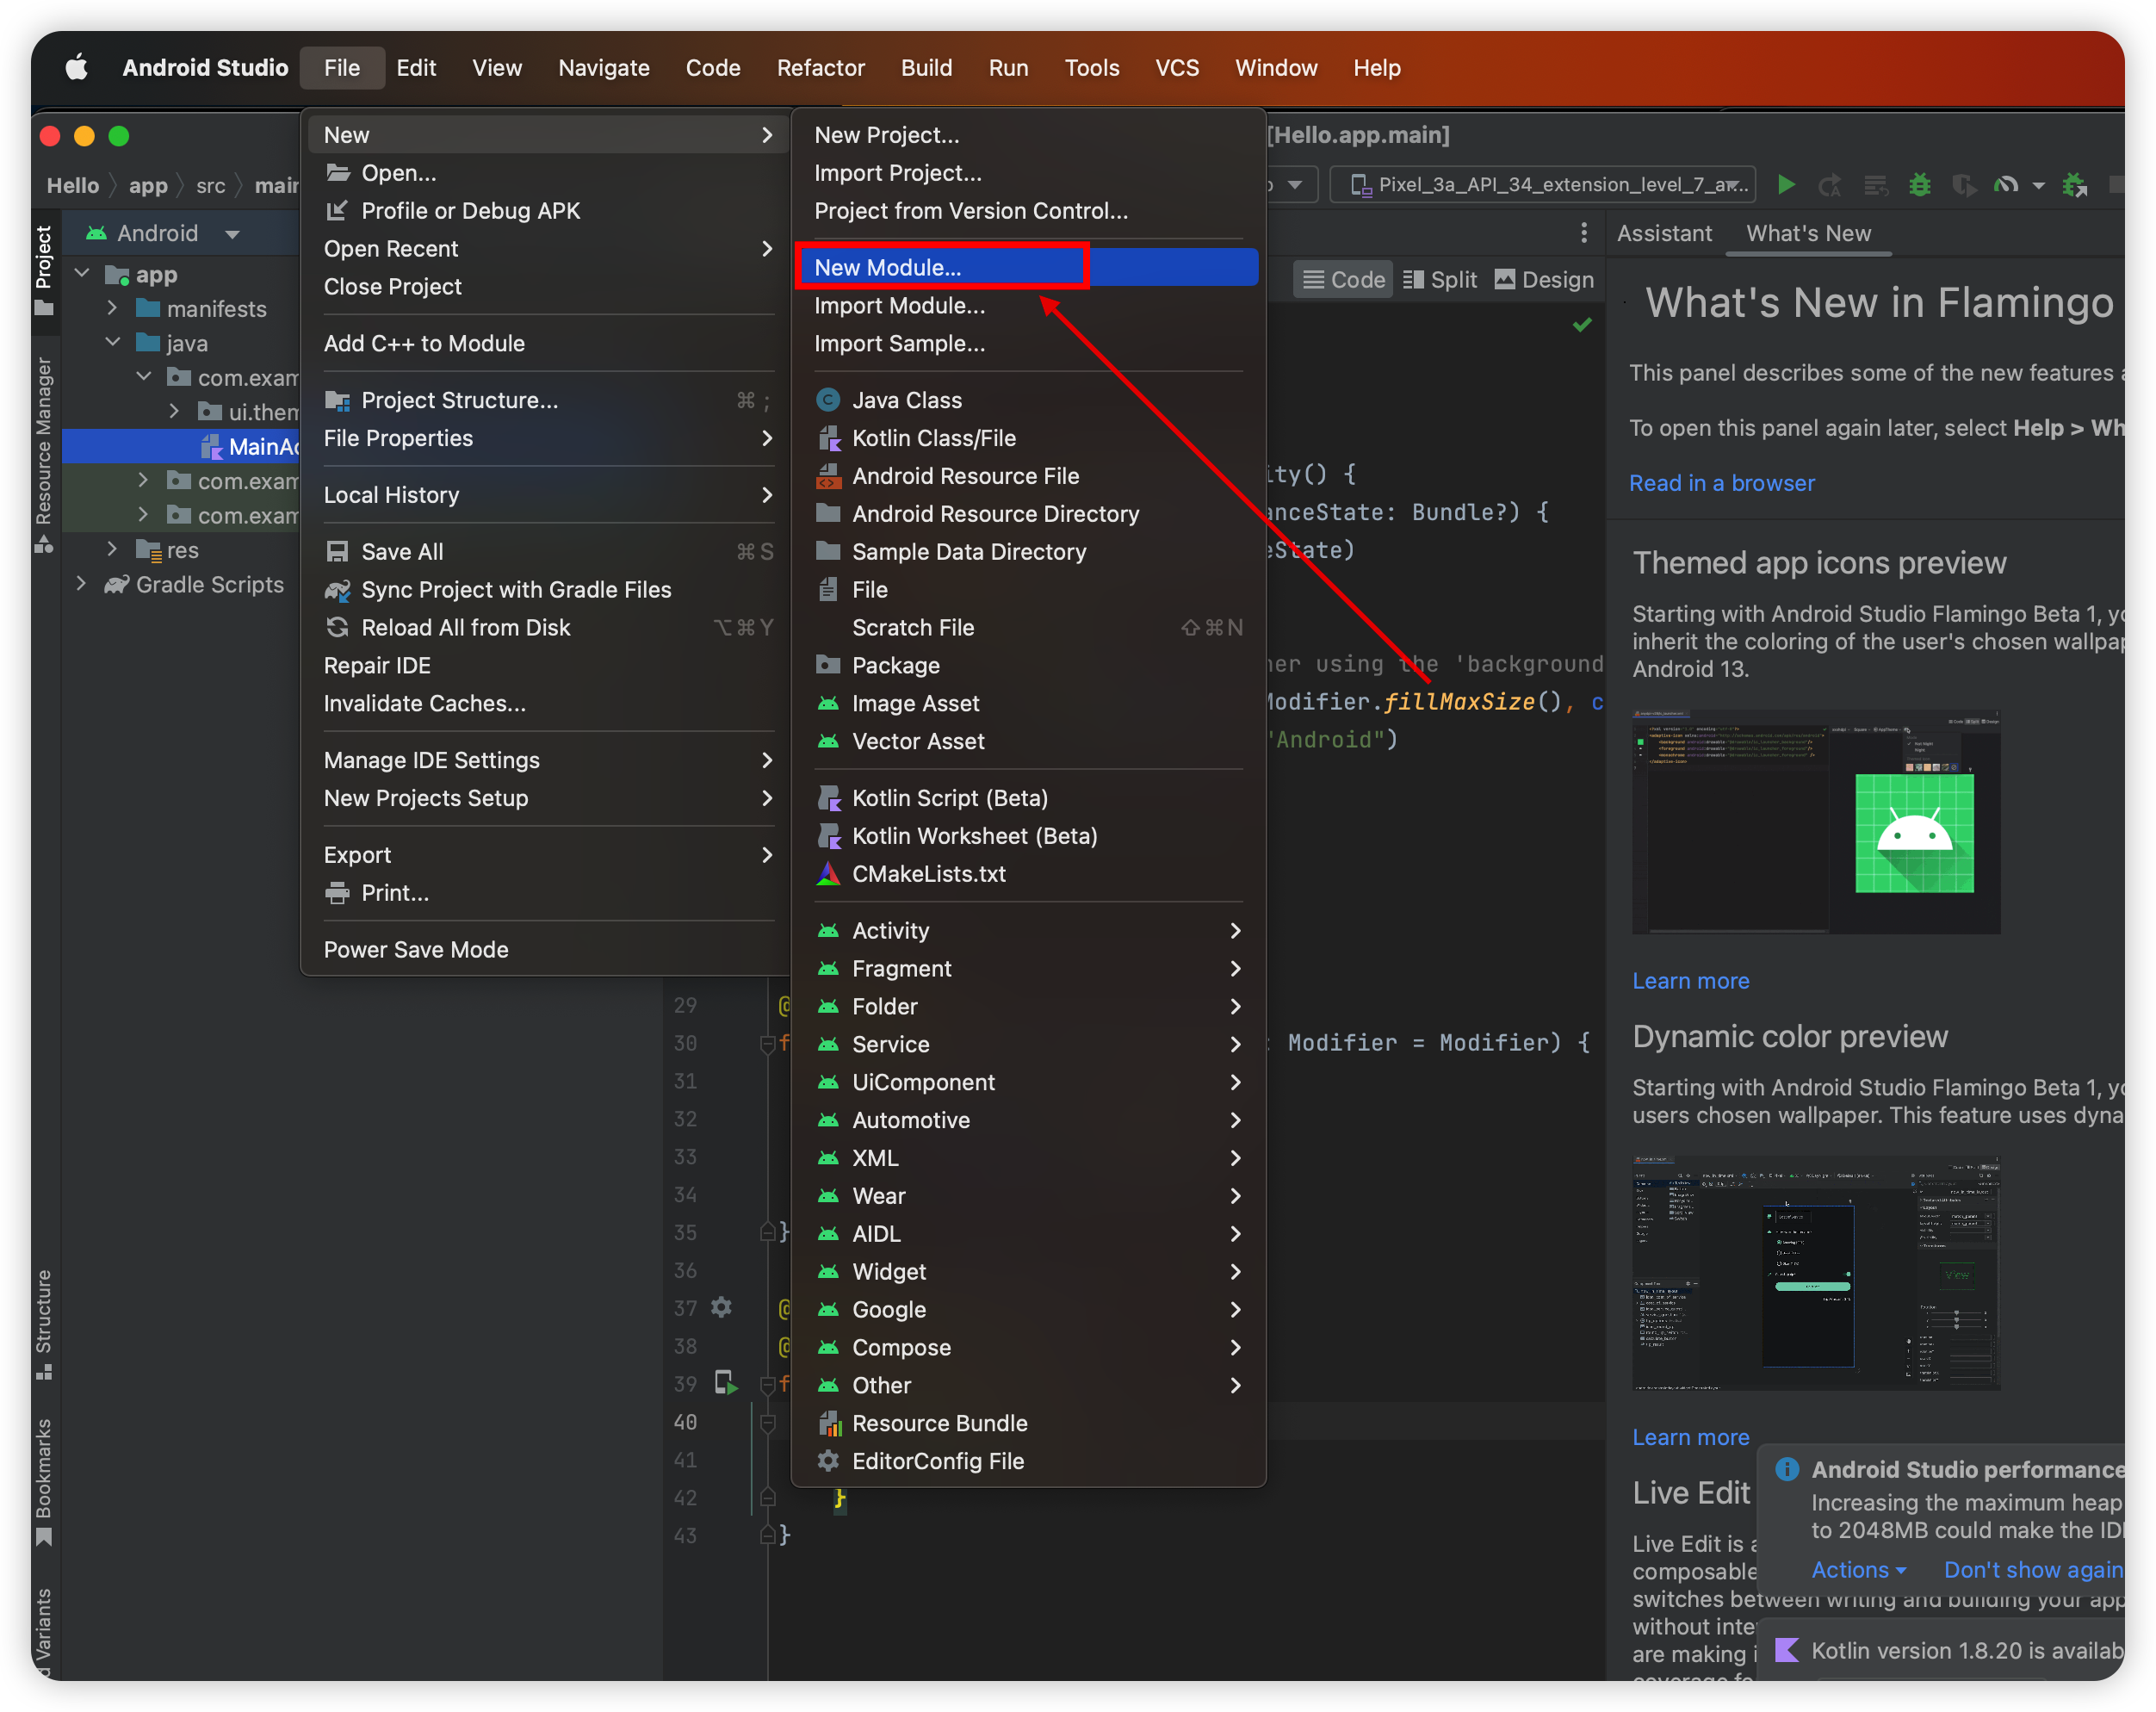Open the editor tab options three-dot menu
The height and width of the screenshot is (1712, 2156).
tap(1583, 233)
